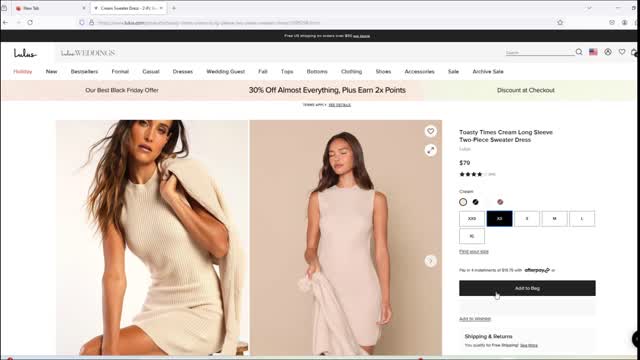Open the Holiday menu
Screen dimensions: 640x360
point(22,71)
